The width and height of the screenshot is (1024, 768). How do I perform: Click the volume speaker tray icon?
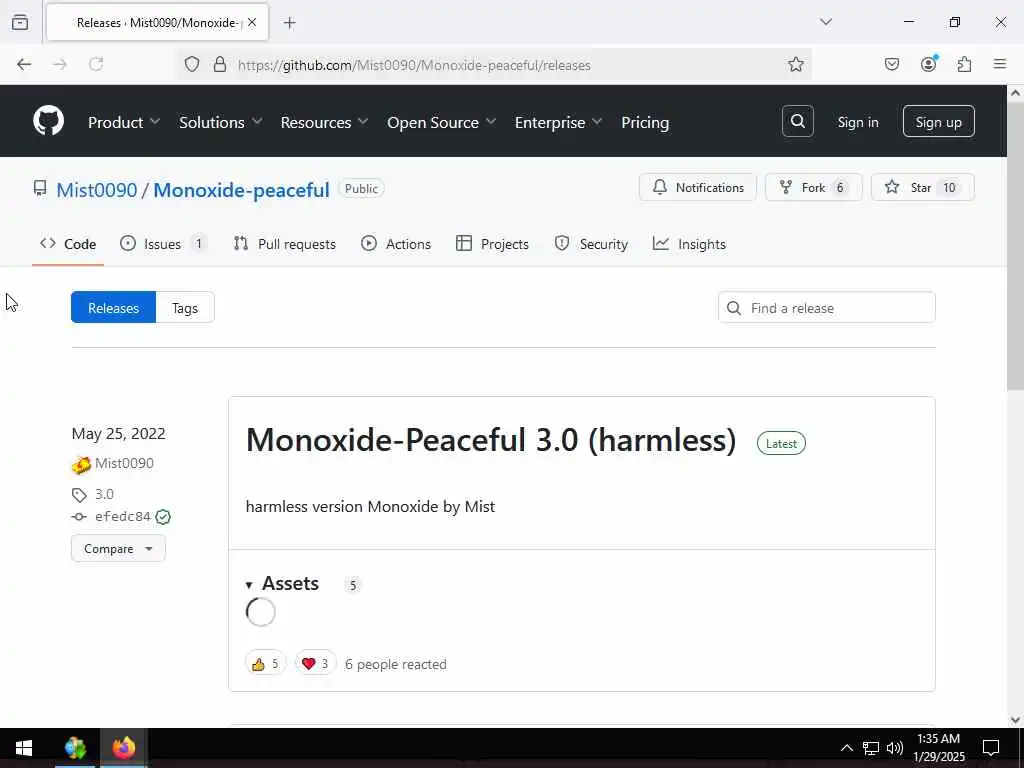[x=895, y=748]
